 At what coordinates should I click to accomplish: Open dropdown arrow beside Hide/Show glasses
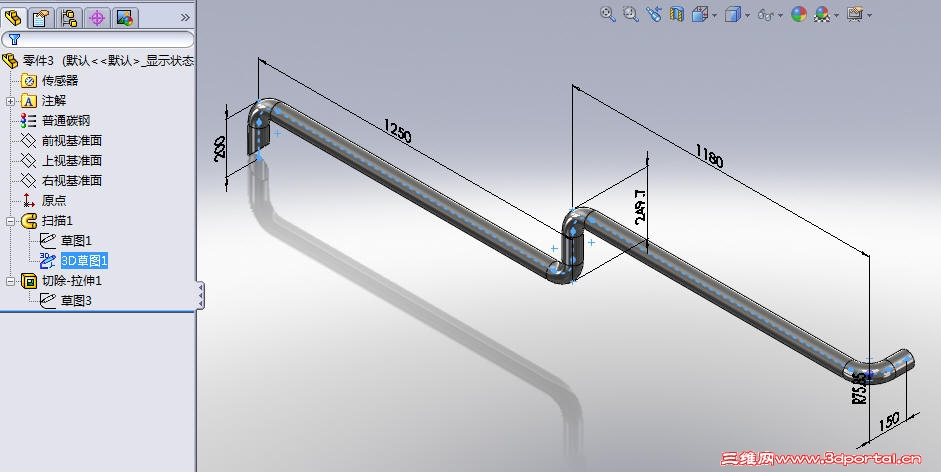coord(780,16)
